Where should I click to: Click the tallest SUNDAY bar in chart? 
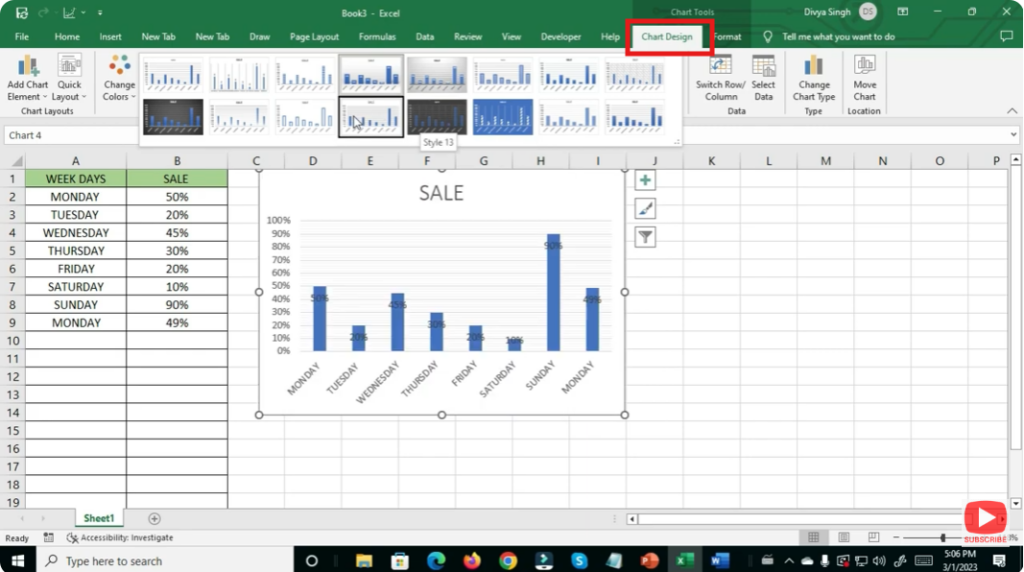tap(553, 293)
